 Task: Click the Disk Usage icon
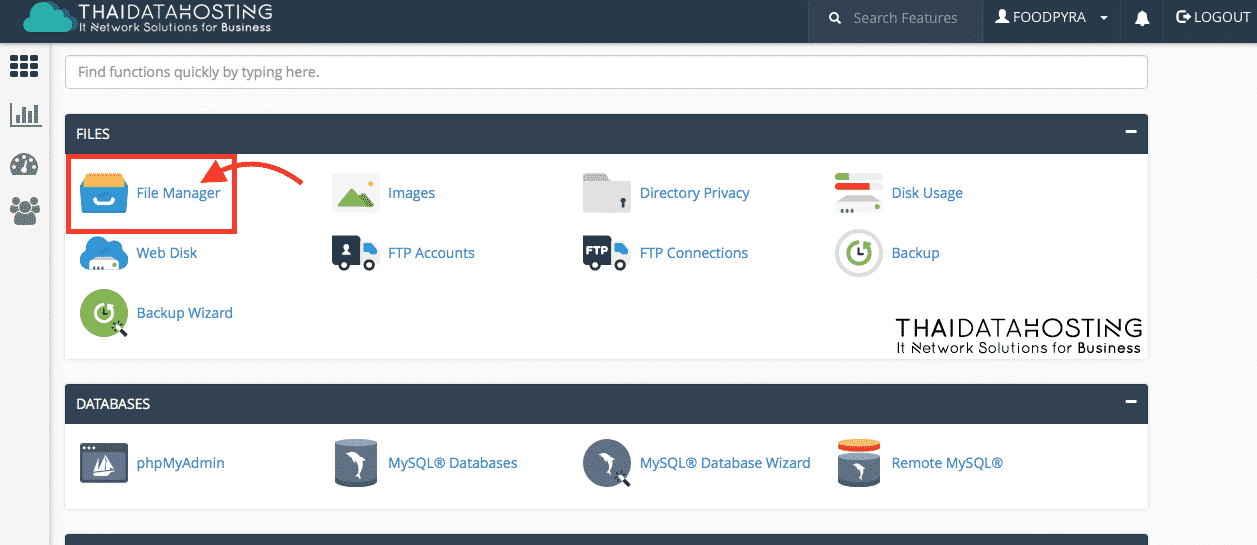pos(859,193)
